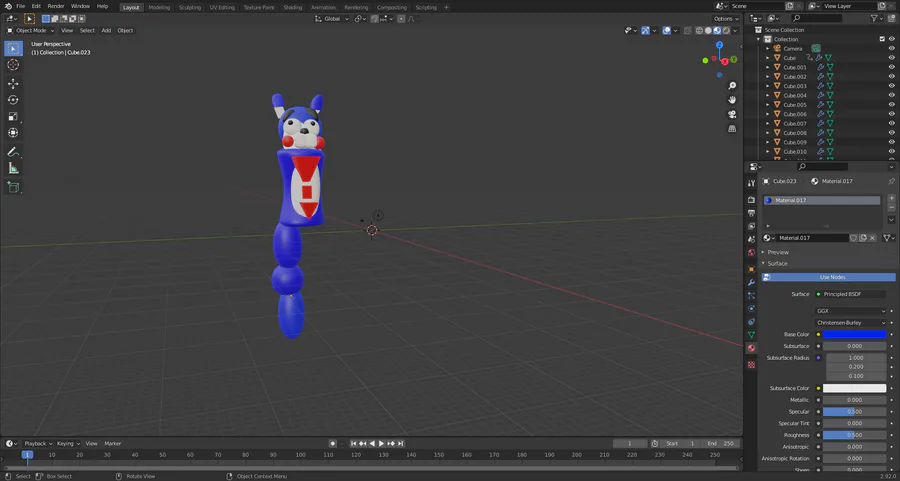Adjust the Specular slider
Viewport: 900px width, 481px height.
(x=854, y=412)
